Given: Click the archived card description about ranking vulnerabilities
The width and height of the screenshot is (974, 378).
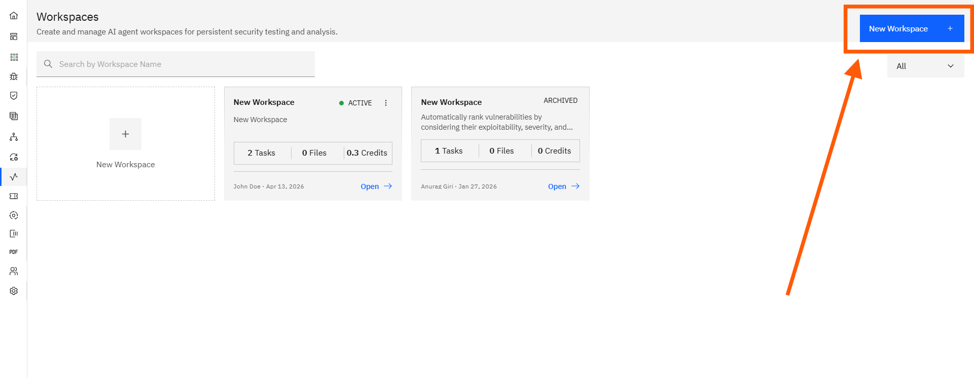Looking at the screenshot, I should click(x=496, y=122).
